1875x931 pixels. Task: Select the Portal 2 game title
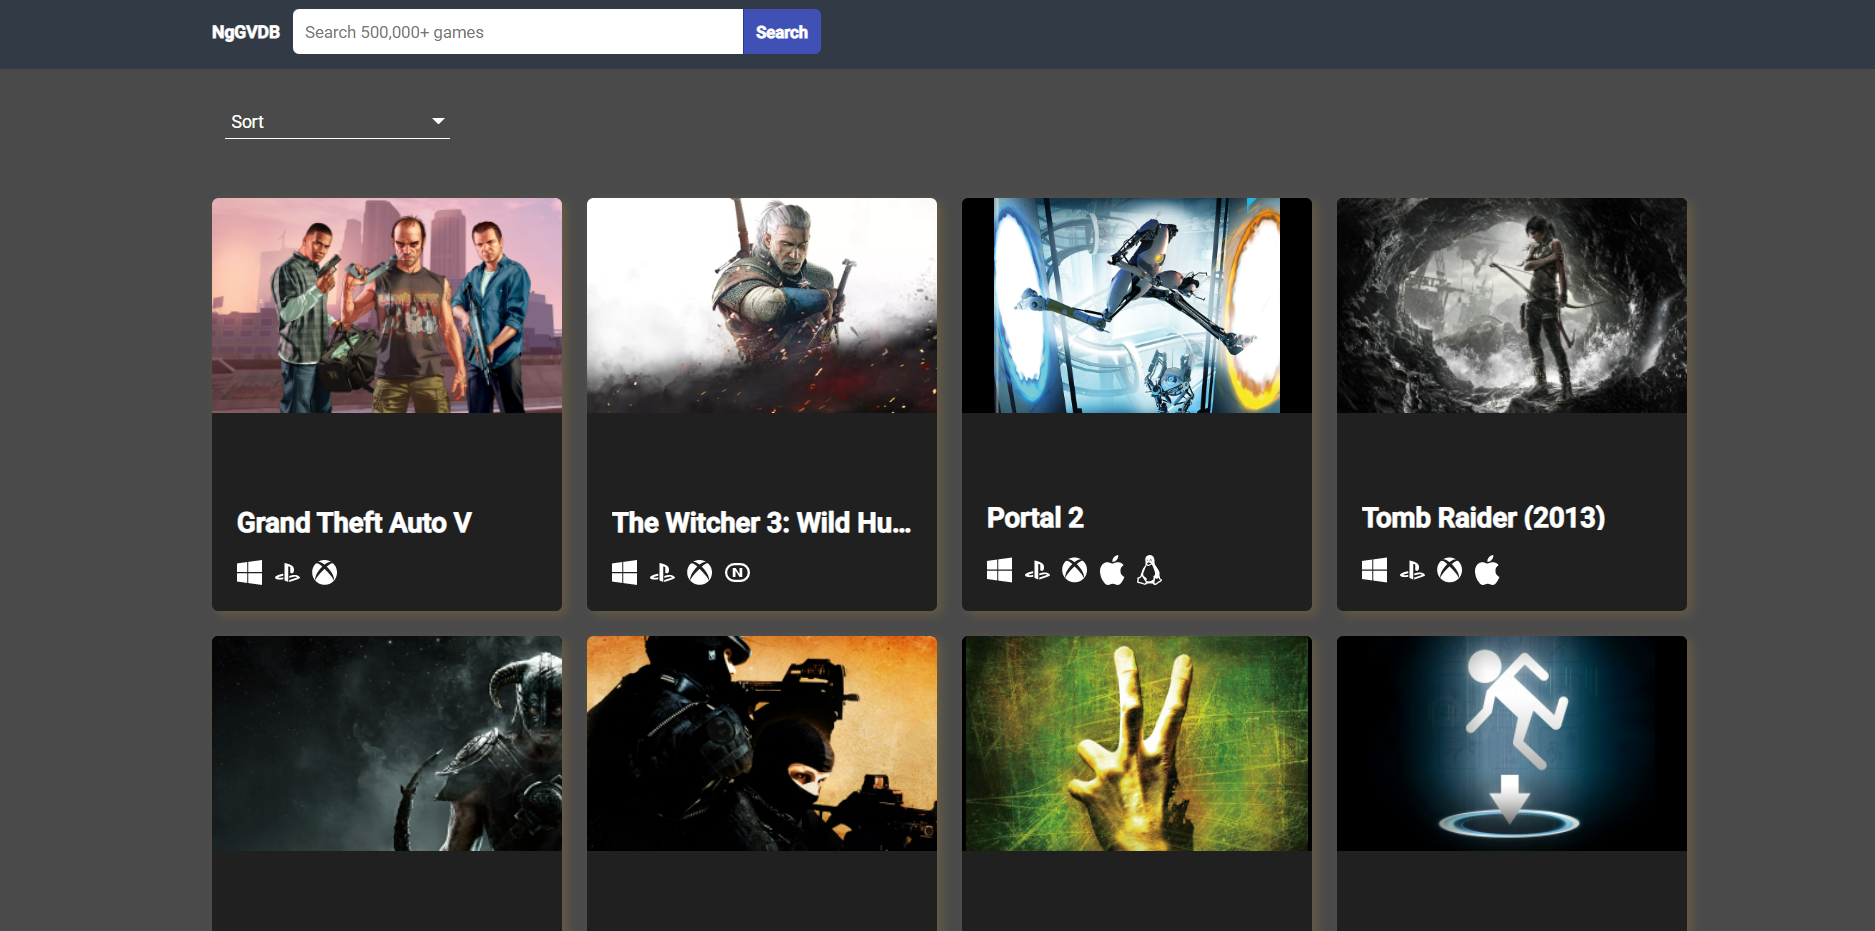[x=1034, y=518]
